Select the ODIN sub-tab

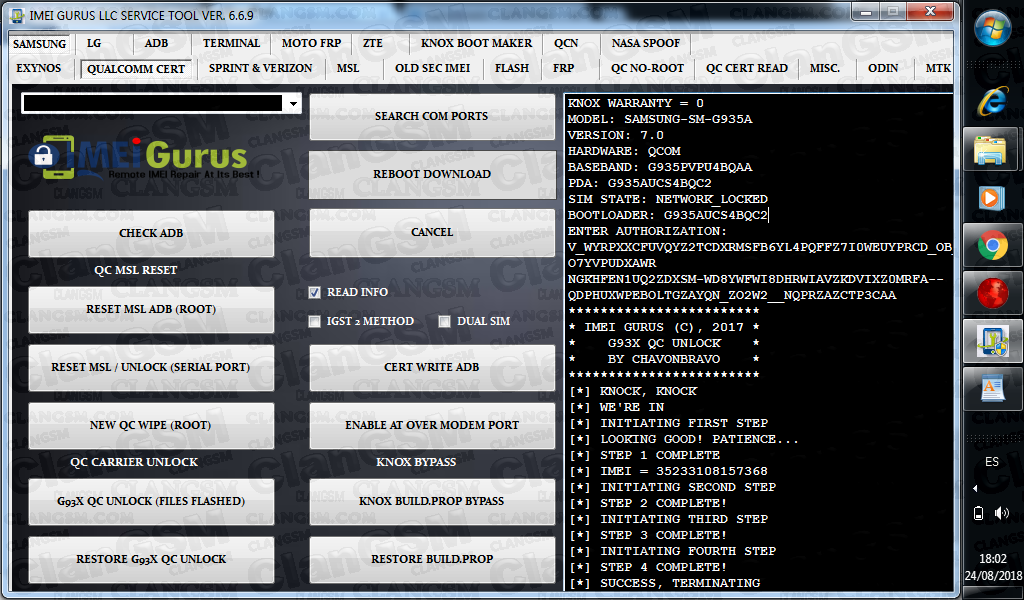(x=883, y=68)
